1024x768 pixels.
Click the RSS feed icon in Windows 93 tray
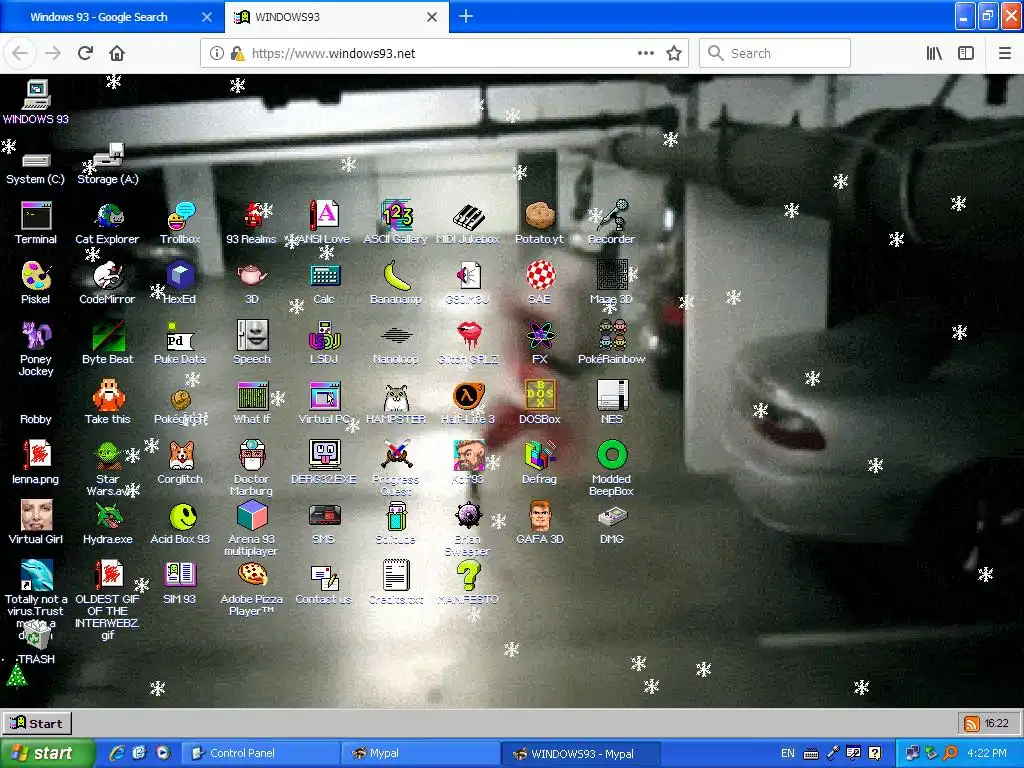[972, 724]
